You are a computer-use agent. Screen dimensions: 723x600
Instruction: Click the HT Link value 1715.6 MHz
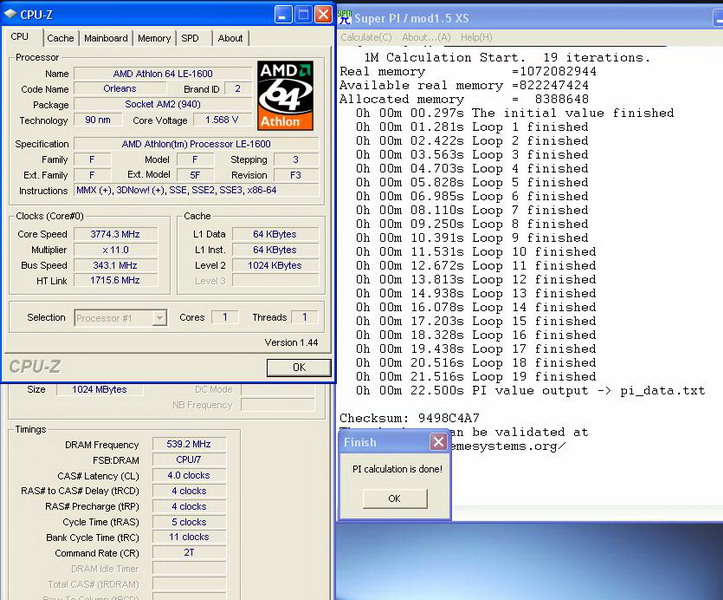[115, 280]
